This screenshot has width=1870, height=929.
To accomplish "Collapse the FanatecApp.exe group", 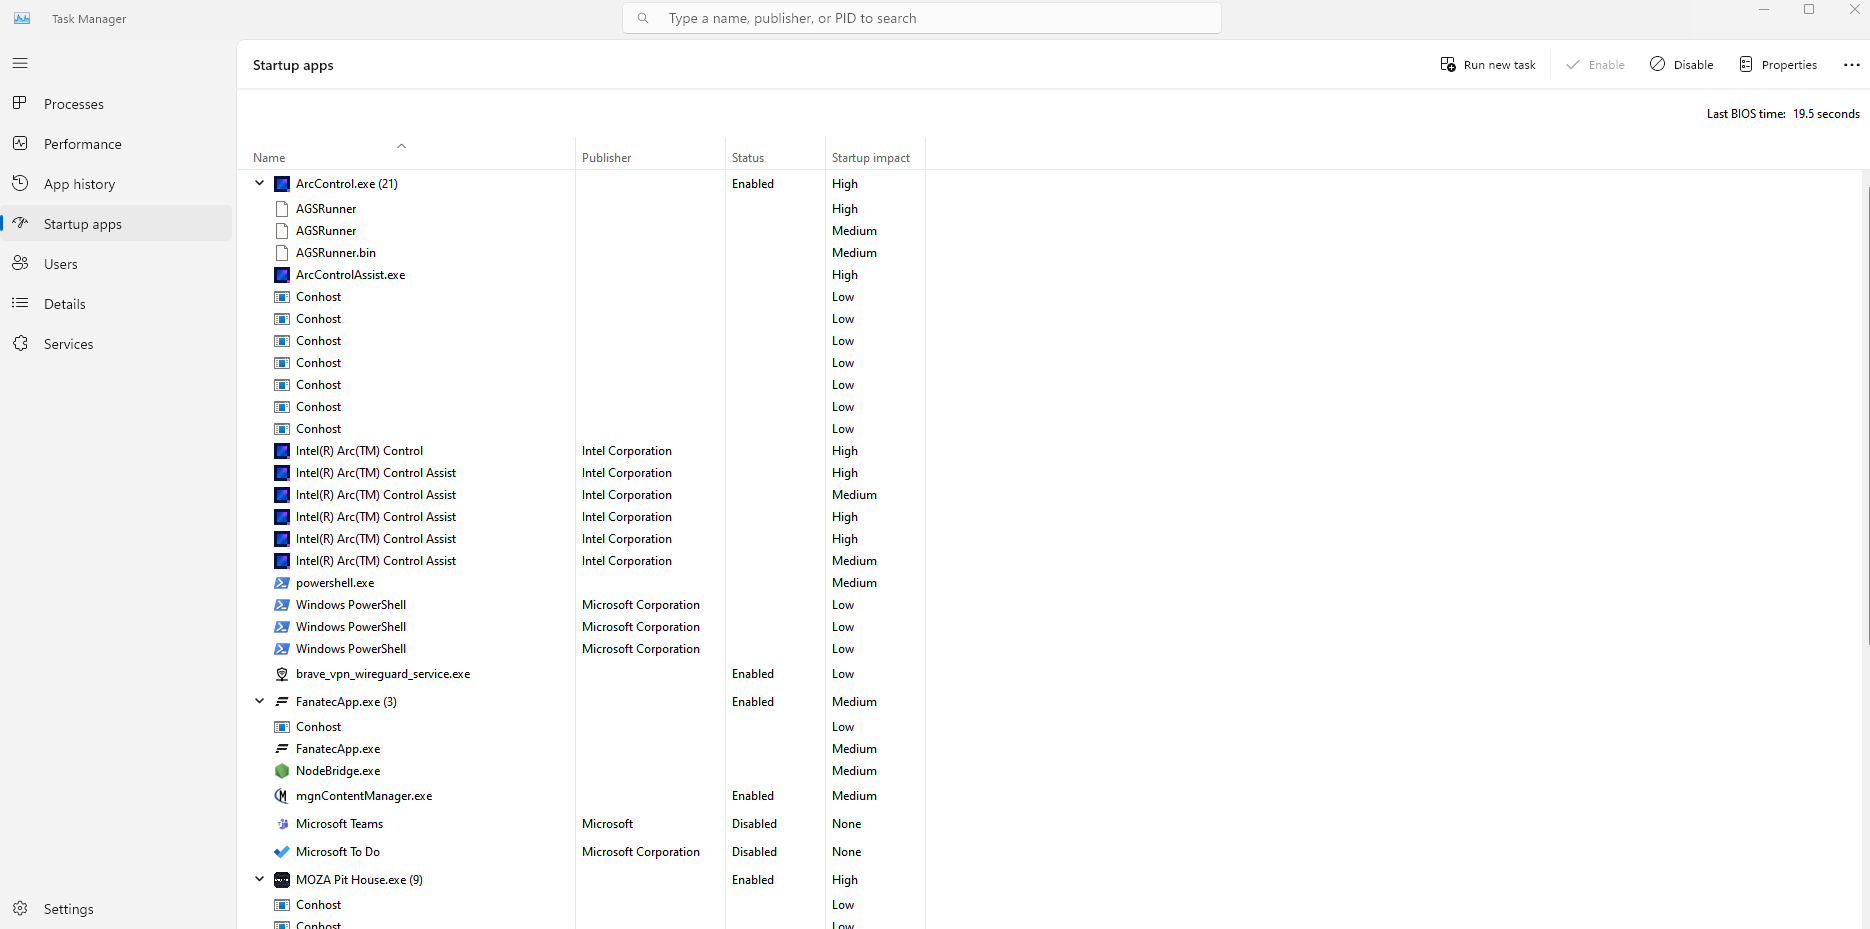I will tap(259, 701).
